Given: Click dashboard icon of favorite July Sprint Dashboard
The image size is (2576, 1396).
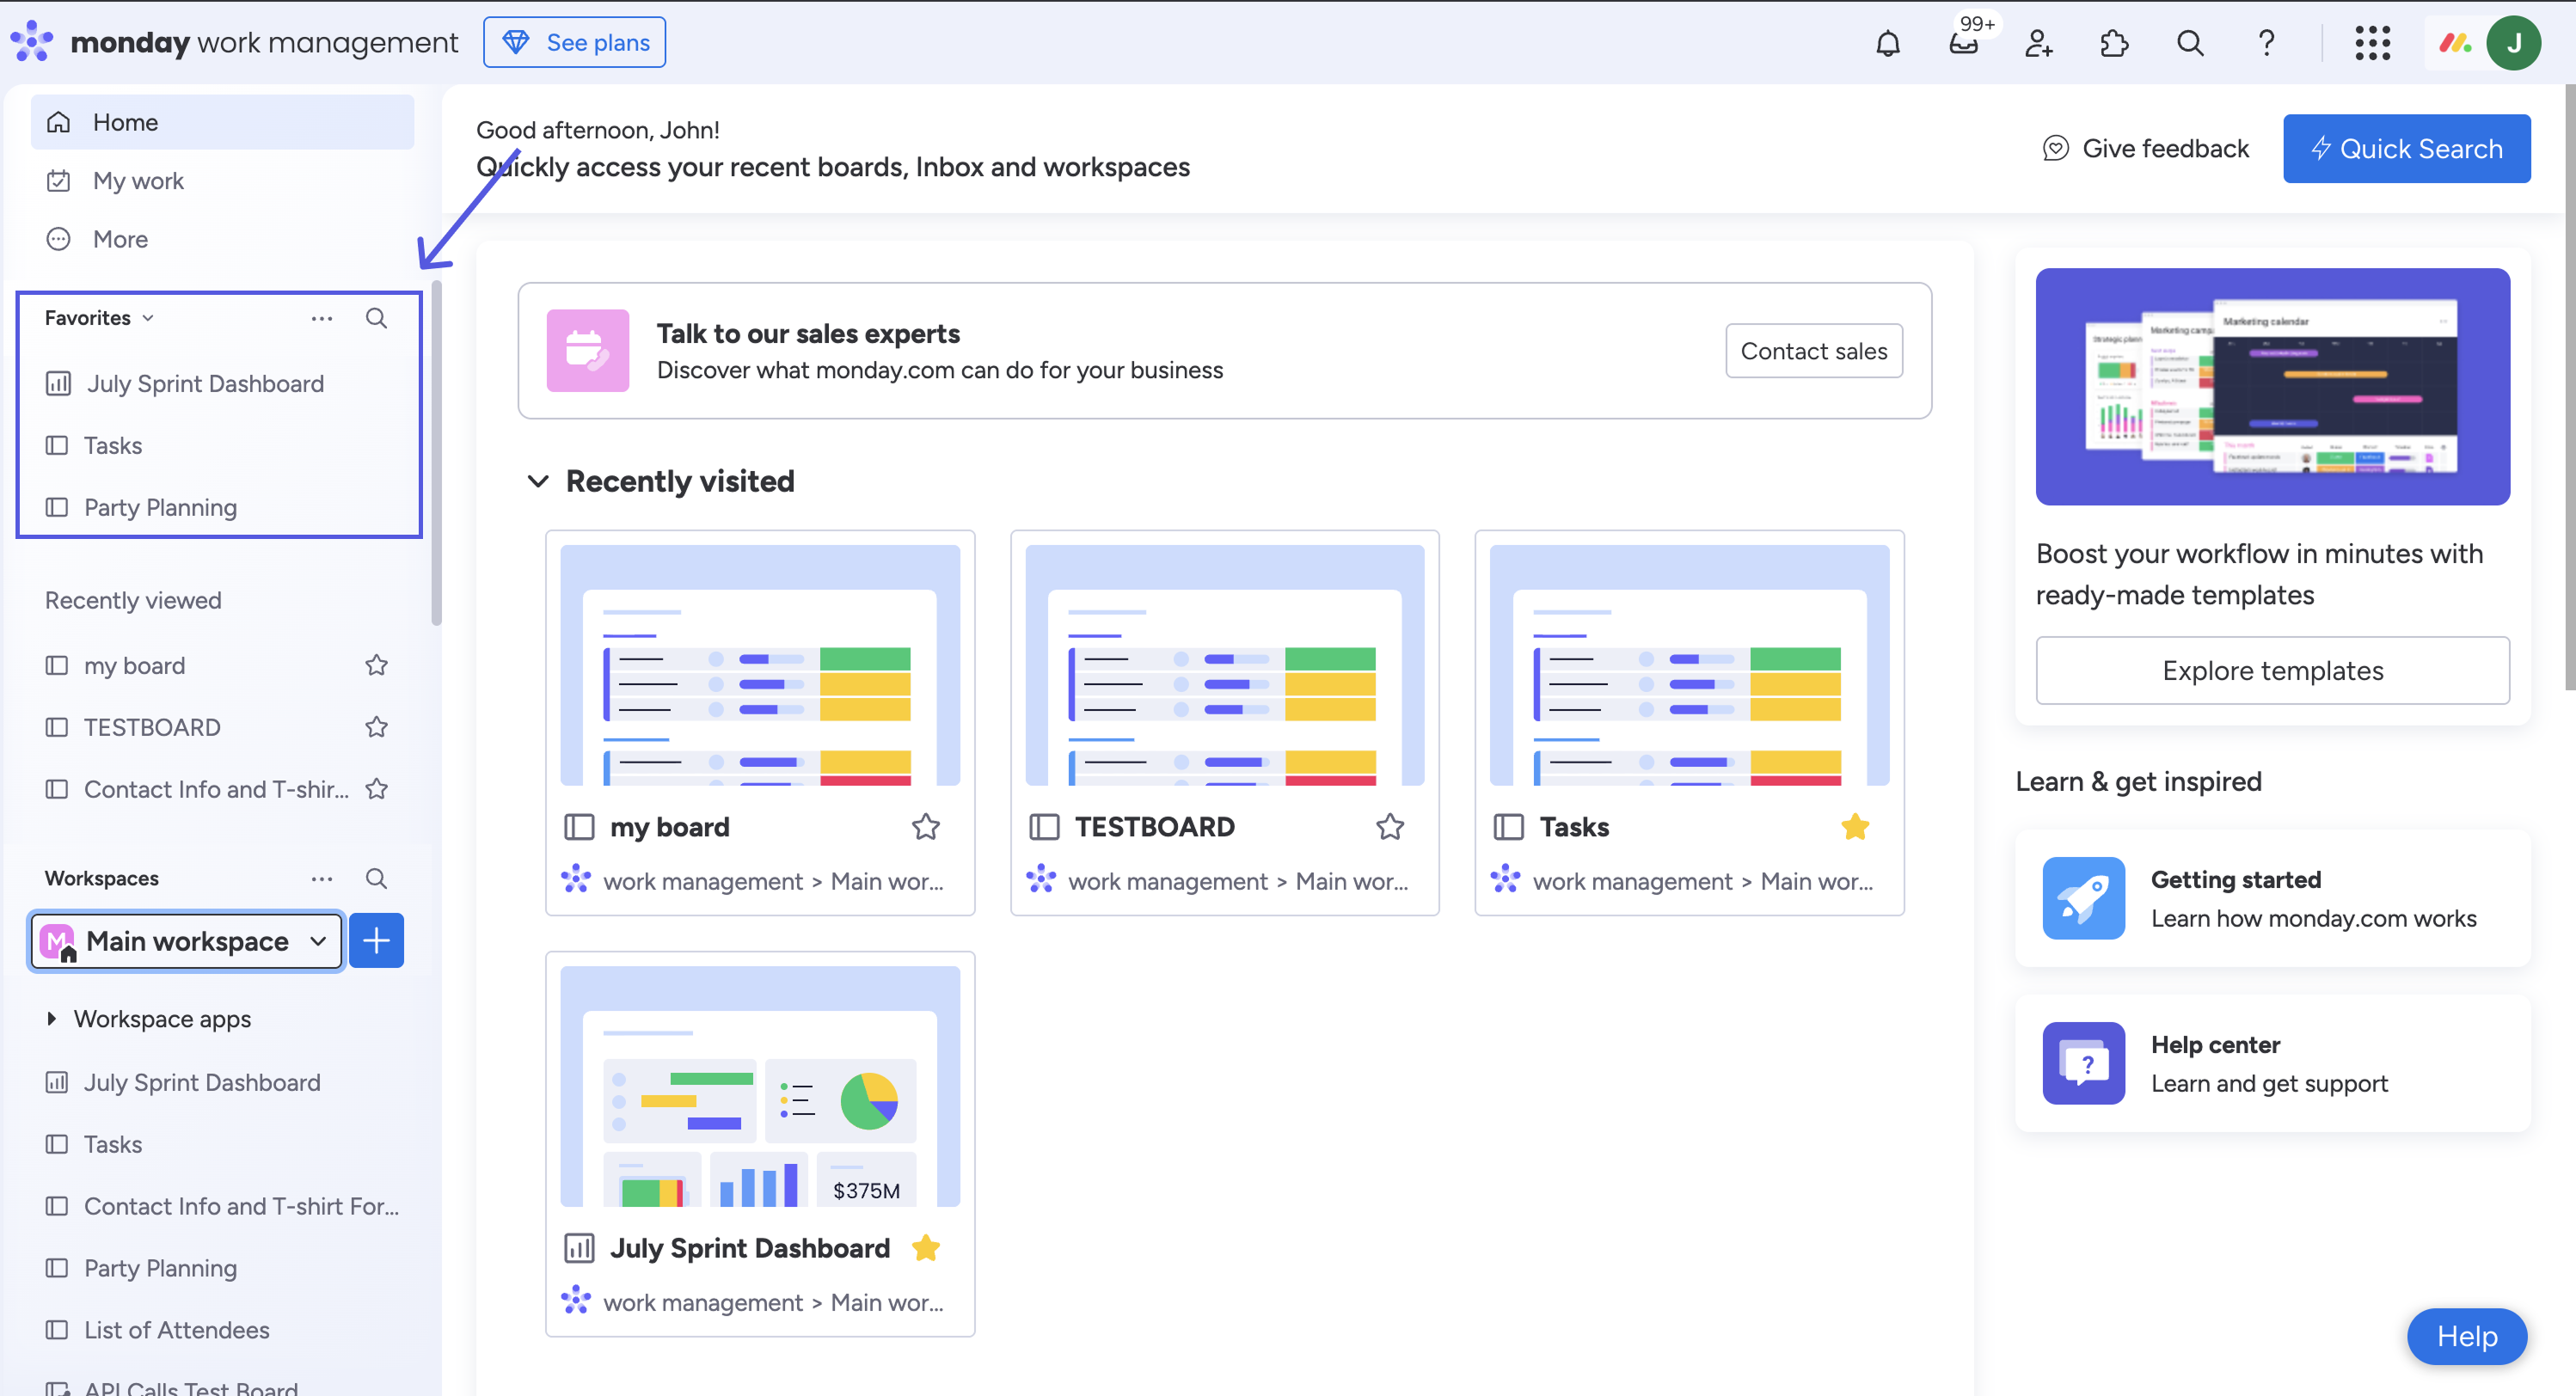Looking at the screenshot, I should click(58, 384).
